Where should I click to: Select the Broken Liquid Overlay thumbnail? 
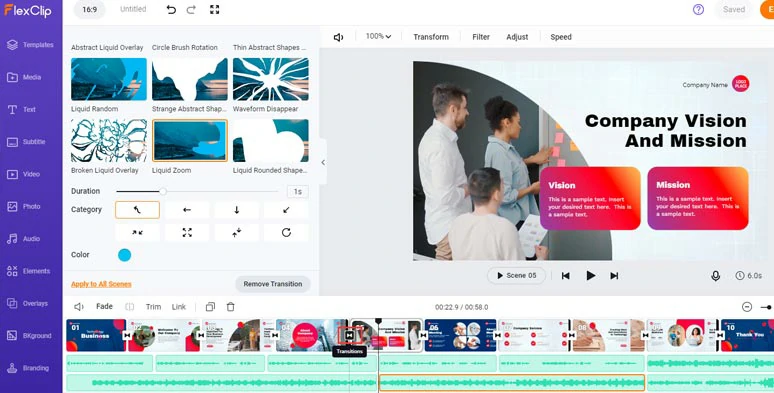109,141
